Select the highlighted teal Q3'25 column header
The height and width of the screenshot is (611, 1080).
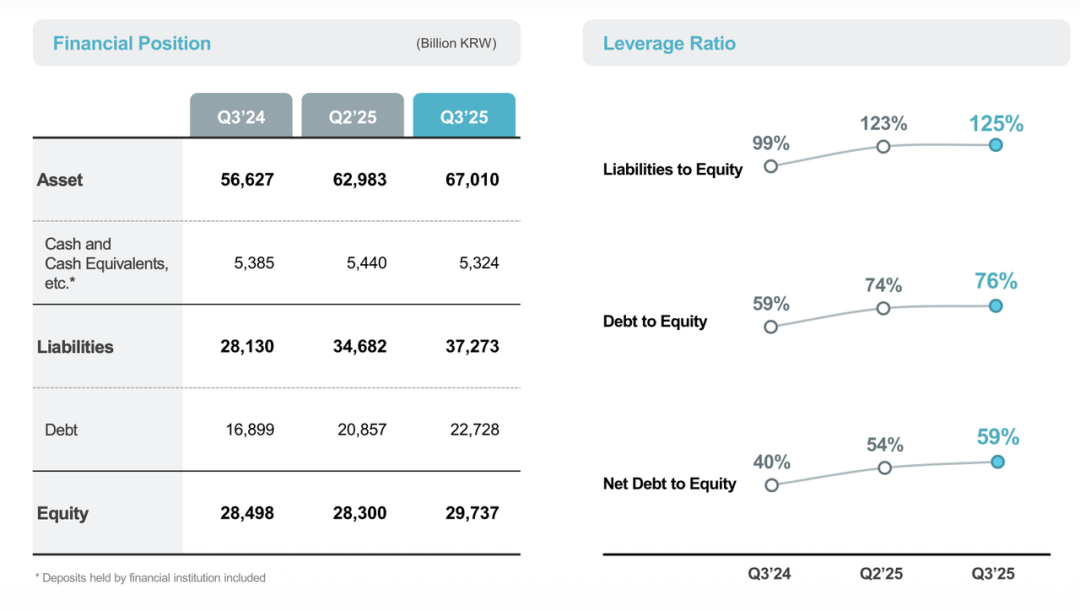click(464, 116)
